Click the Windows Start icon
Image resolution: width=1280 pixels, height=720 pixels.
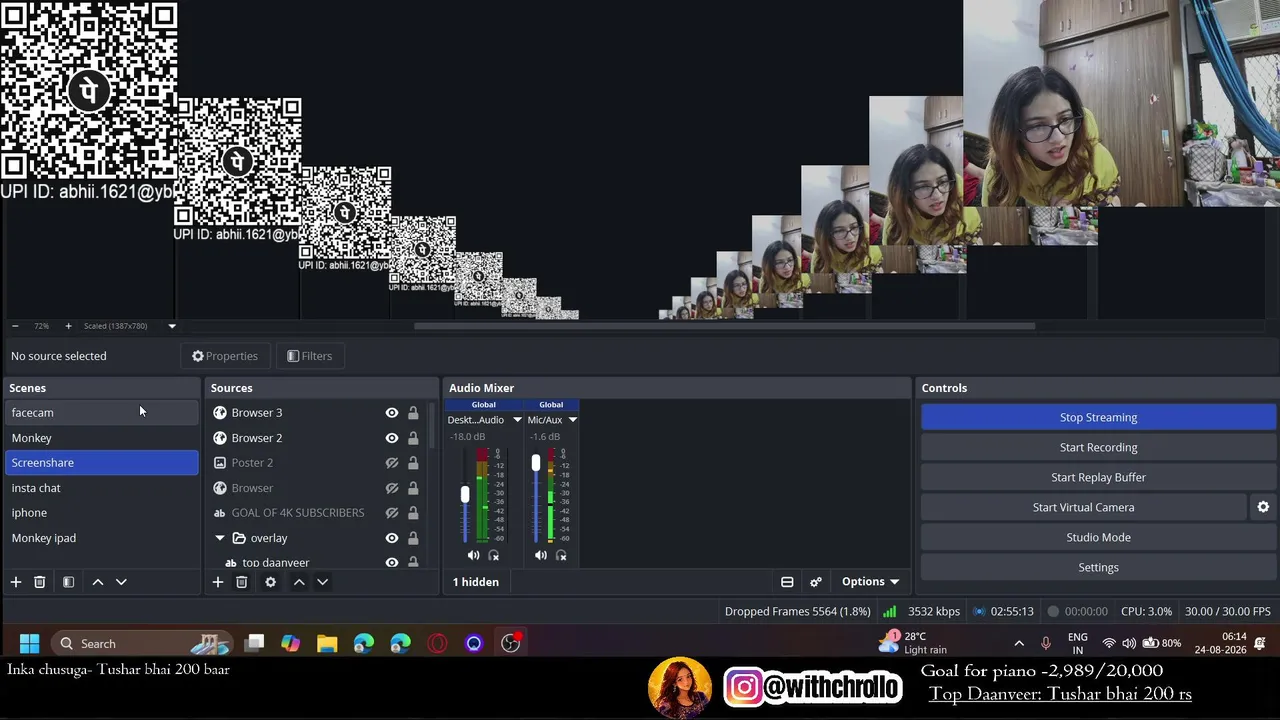29,643
